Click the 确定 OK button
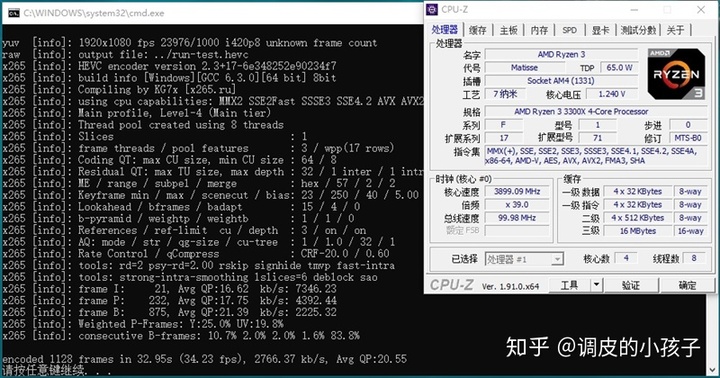This screenshot has height=378, width=720. coord(687,285)
